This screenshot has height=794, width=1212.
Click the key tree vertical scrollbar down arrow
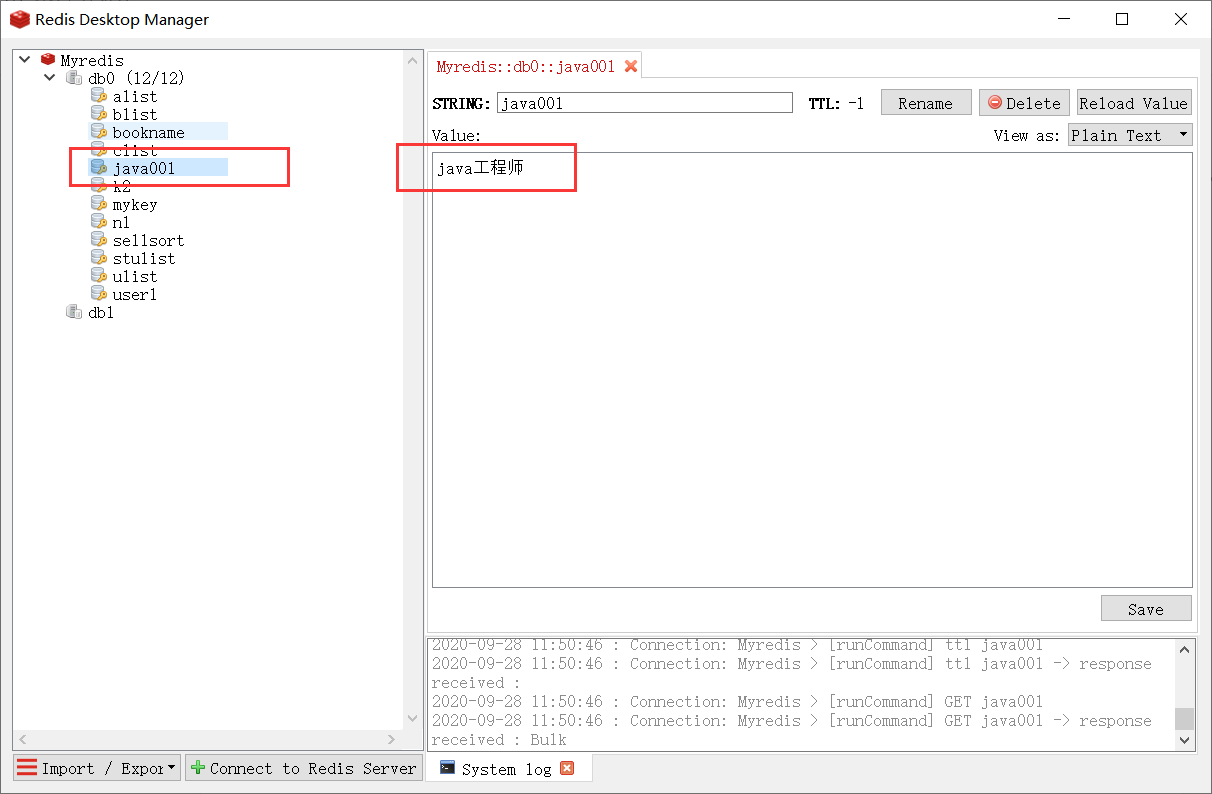(413, 718)
